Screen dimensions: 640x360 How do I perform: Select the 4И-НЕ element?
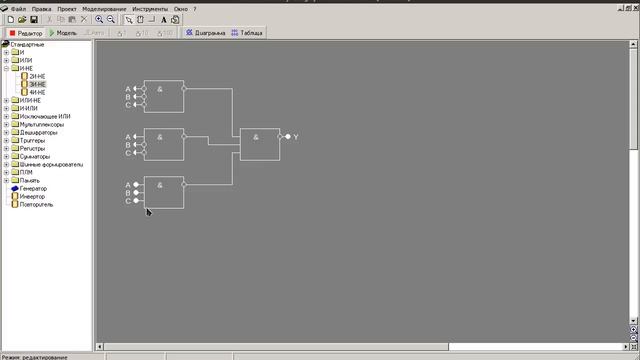(37, 92)
